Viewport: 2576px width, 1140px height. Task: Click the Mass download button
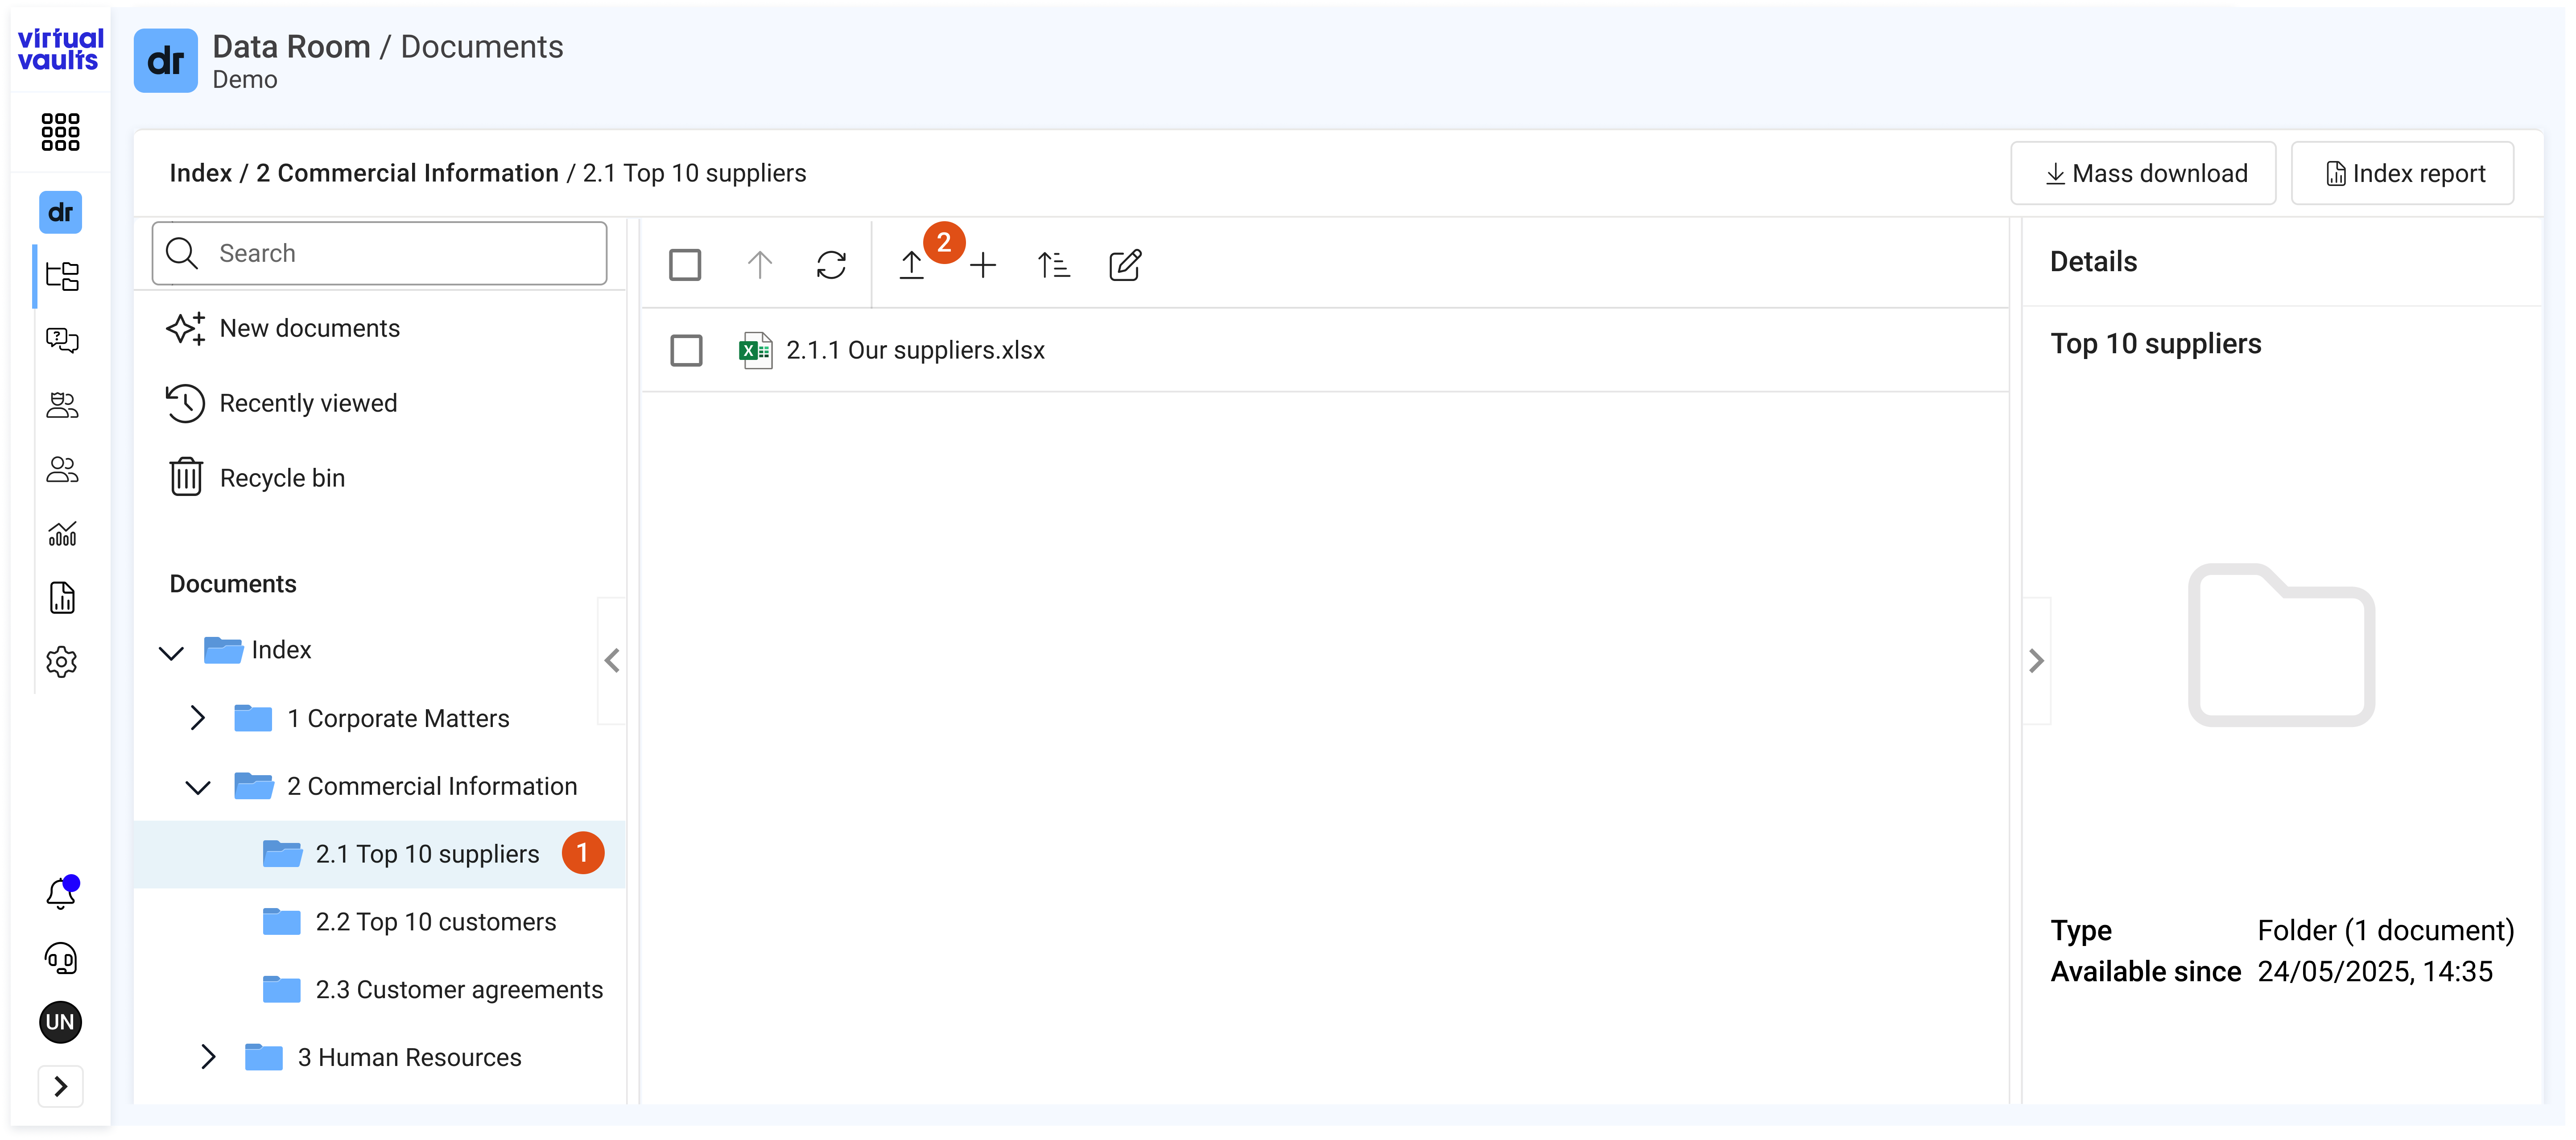[x=2143, y=174]
